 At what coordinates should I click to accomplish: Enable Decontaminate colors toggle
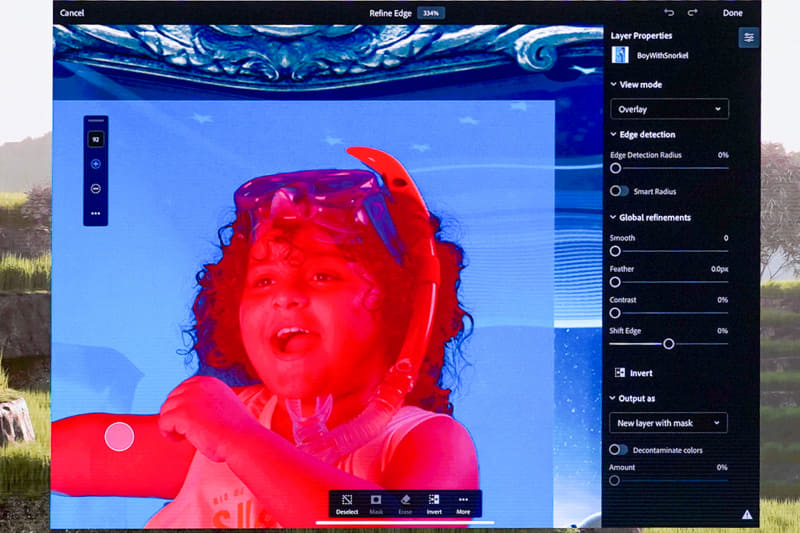(x=618, y=450)
